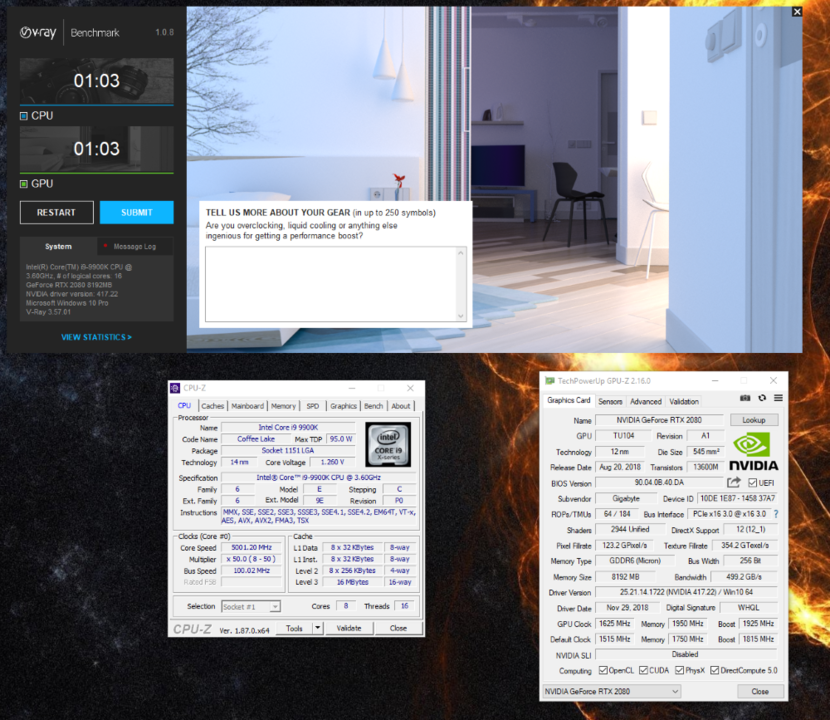Open the NVIDIA GeForce RTX 2080 GPU selector dropdown
This screenshot has width=830, height=720.
tap(611, 691)
